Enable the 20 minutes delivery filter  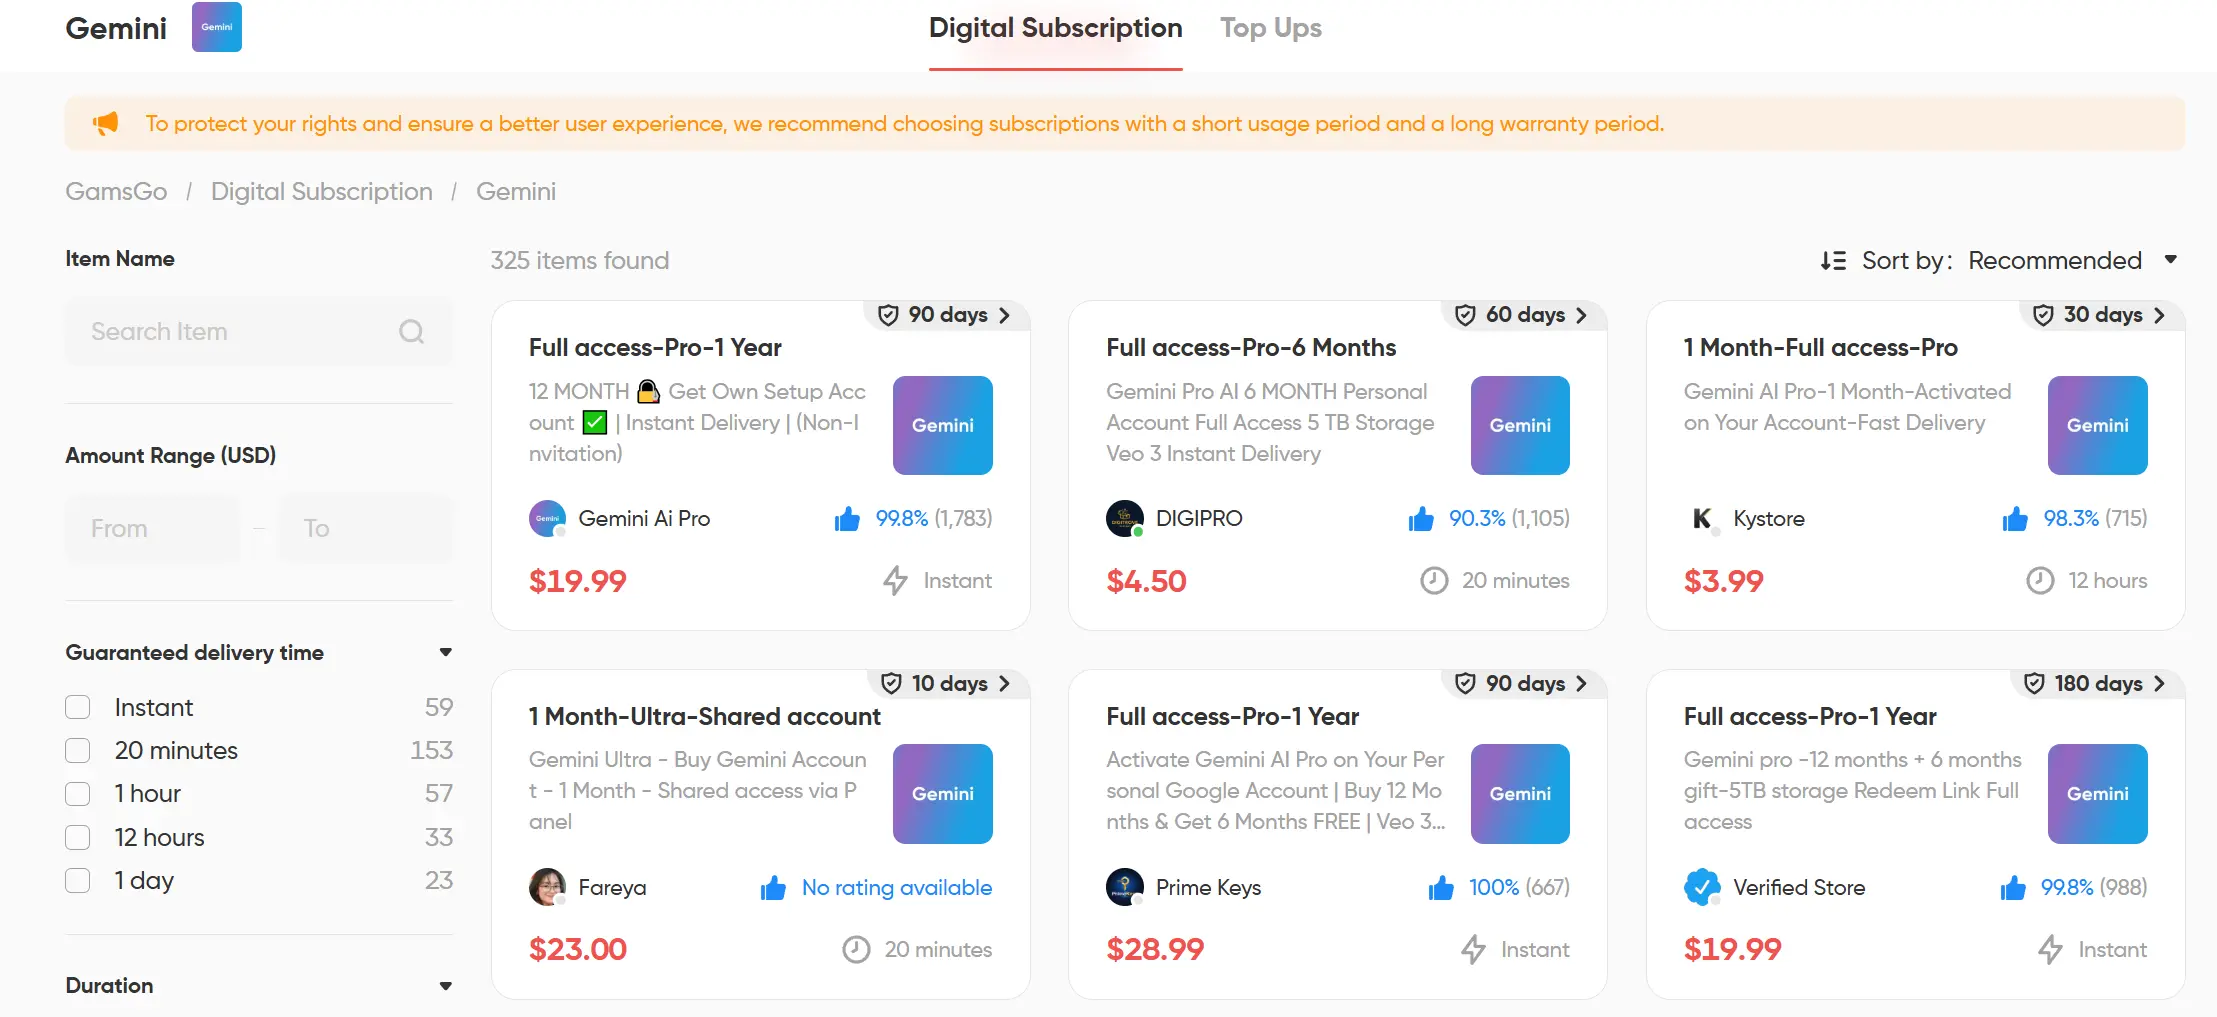coord(78,750)
